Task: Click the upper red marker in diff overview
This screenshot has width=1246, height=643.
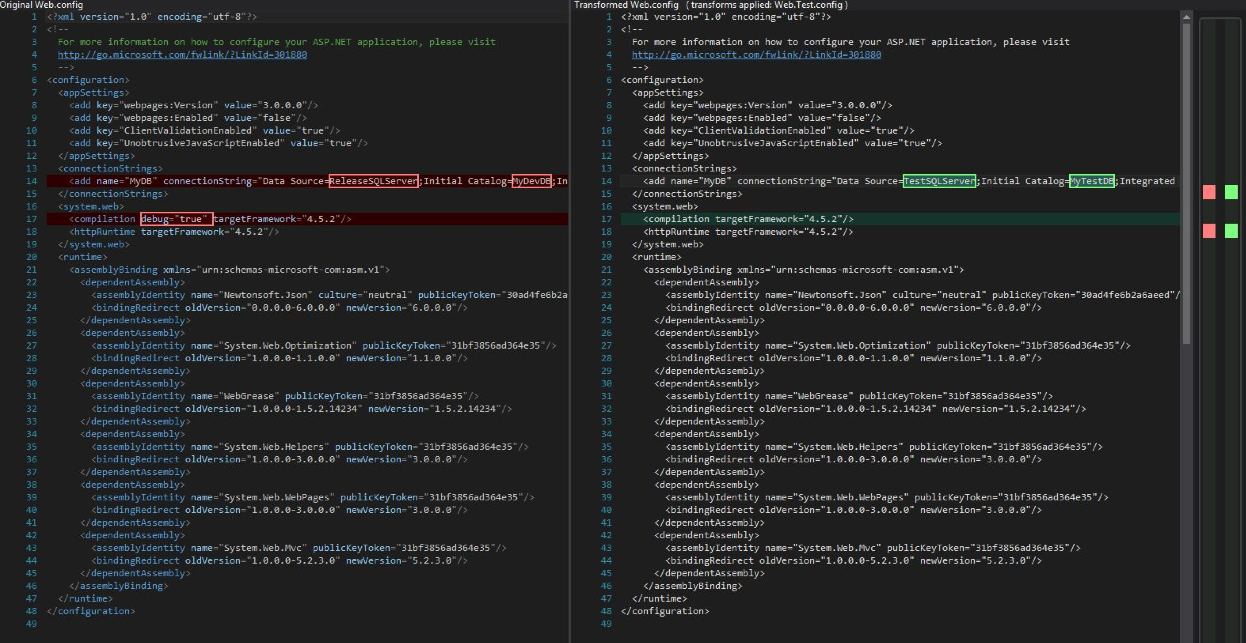Action: pos(1209,191)
